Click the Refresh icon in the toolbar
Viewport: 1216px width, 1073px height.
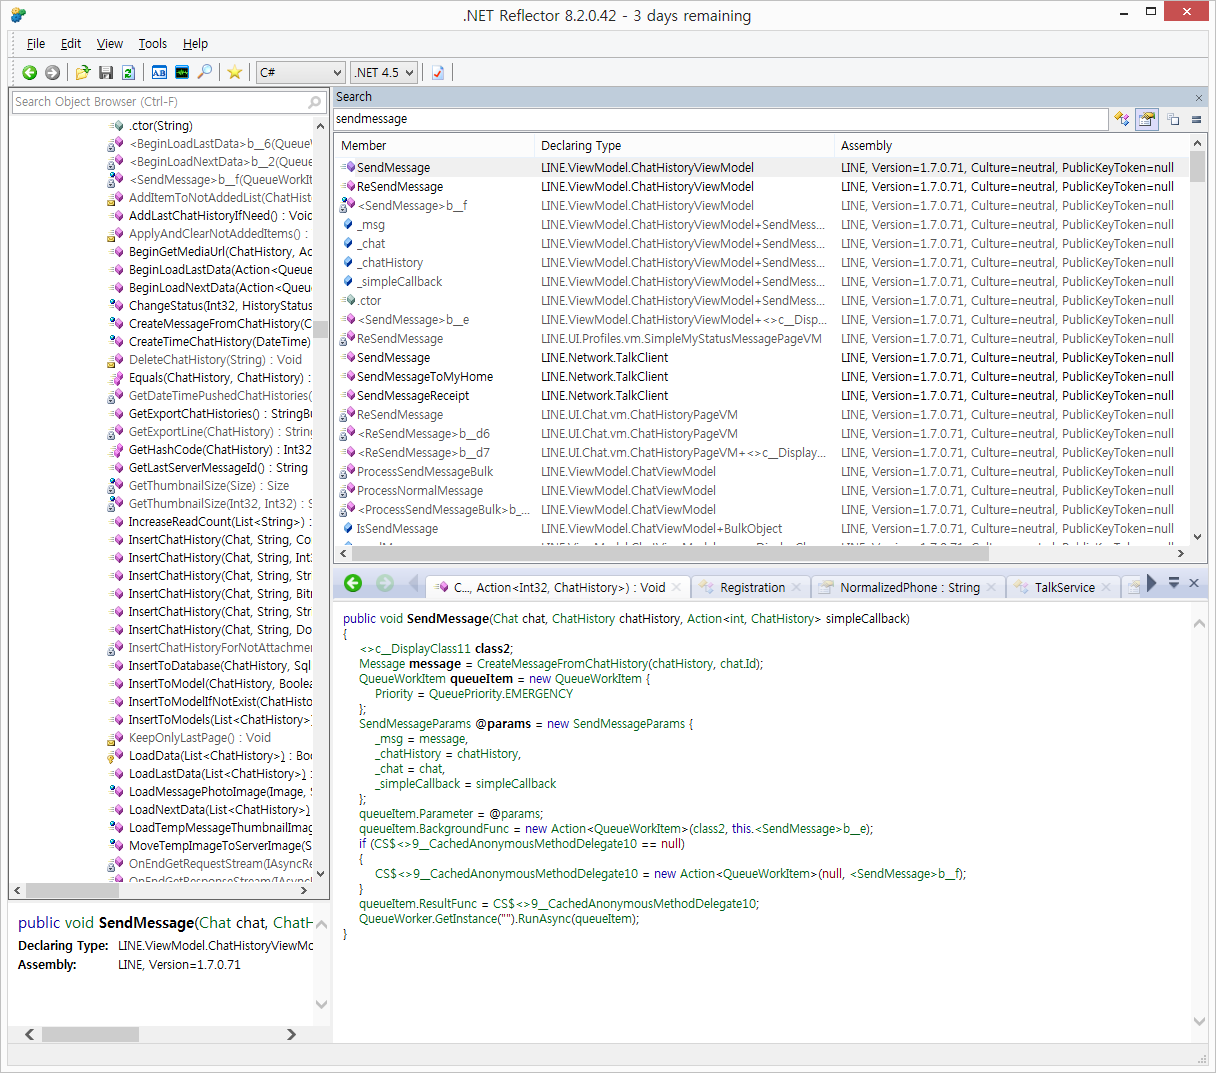pos(128,72)
